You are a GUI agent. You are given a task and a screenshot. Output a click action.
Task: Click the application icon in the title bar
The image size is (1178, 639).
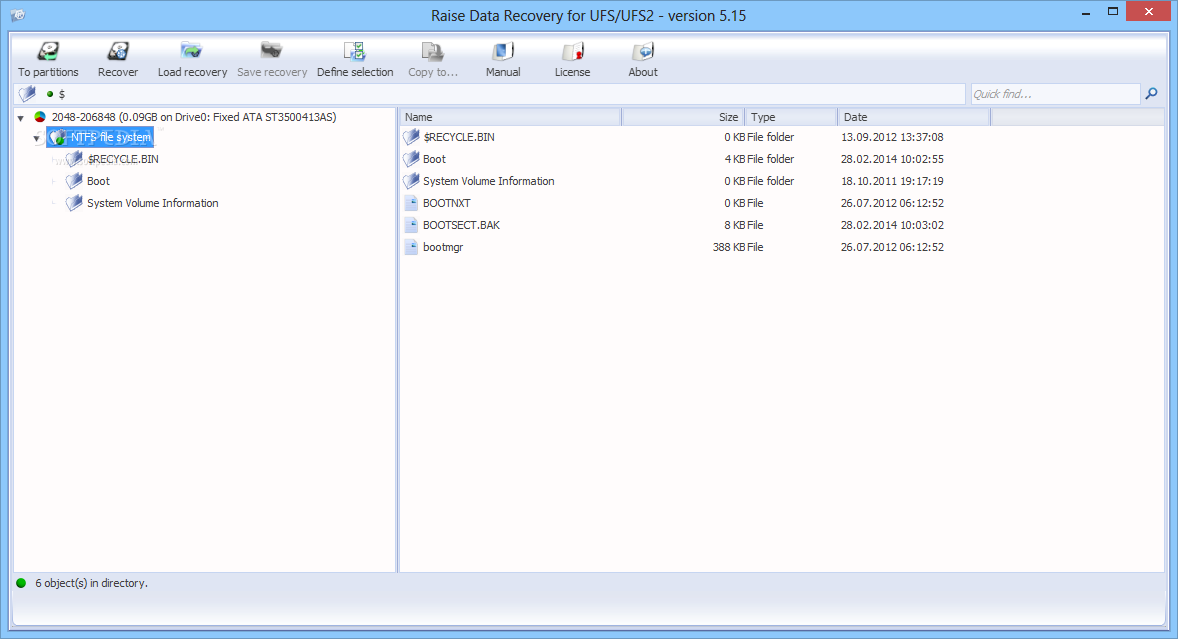click(18, 15)
